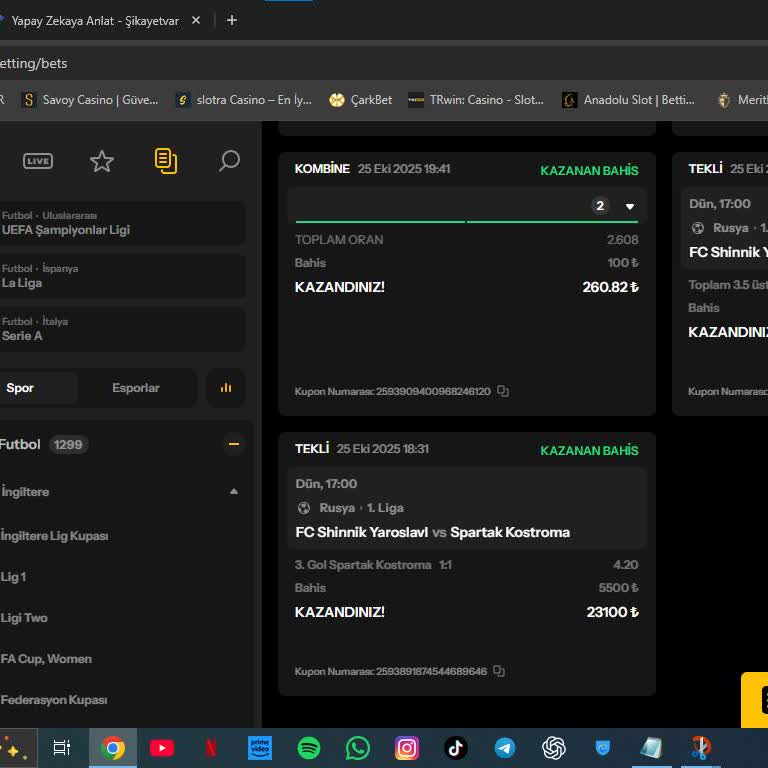Expand the Kombine bet selections dropdown
Image resolution: width=768 pixels, height=768 pixels.
630,206
